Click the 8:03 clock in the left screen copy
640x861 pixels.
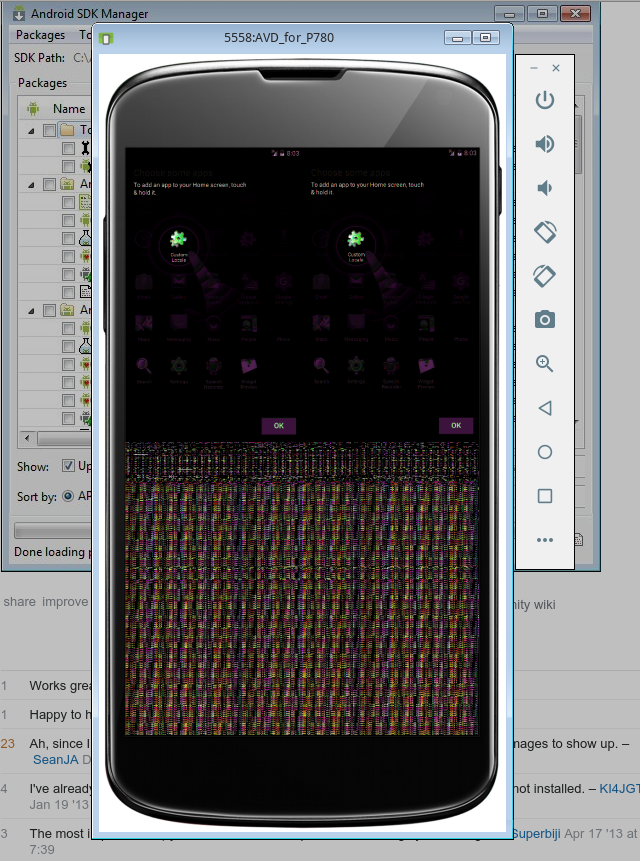click(293, 153)
